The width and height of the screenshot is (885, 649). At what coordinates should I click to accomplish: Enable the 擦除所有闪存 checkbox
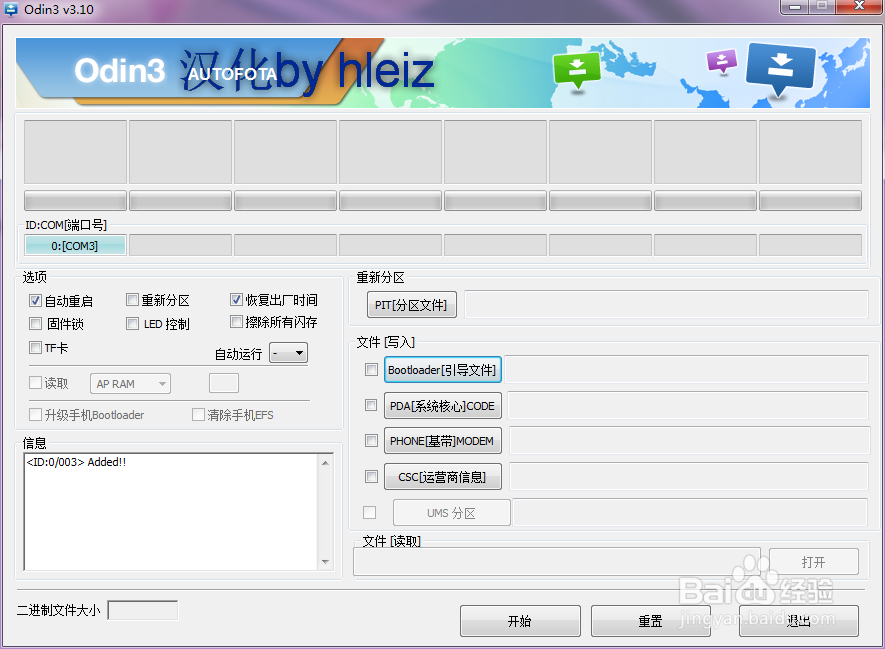tap(236, 322)
